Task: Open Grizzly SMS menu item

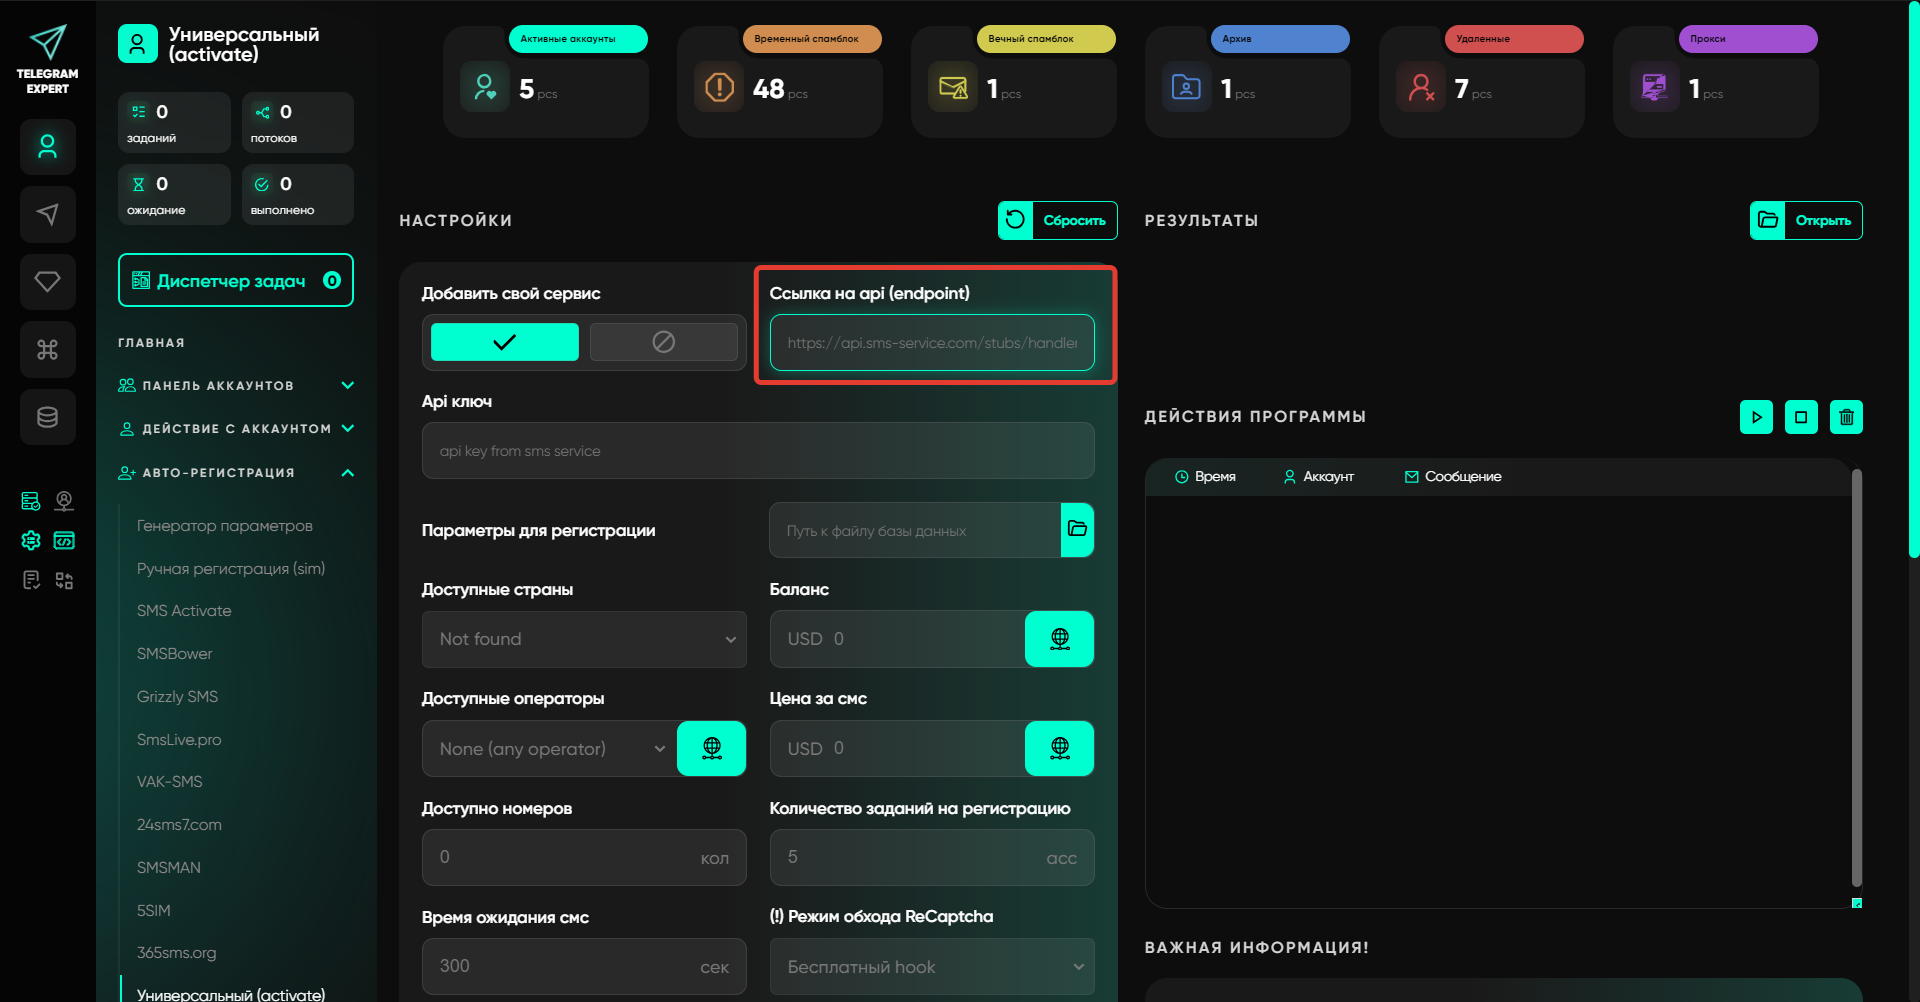Action: (x=177, y=697)
